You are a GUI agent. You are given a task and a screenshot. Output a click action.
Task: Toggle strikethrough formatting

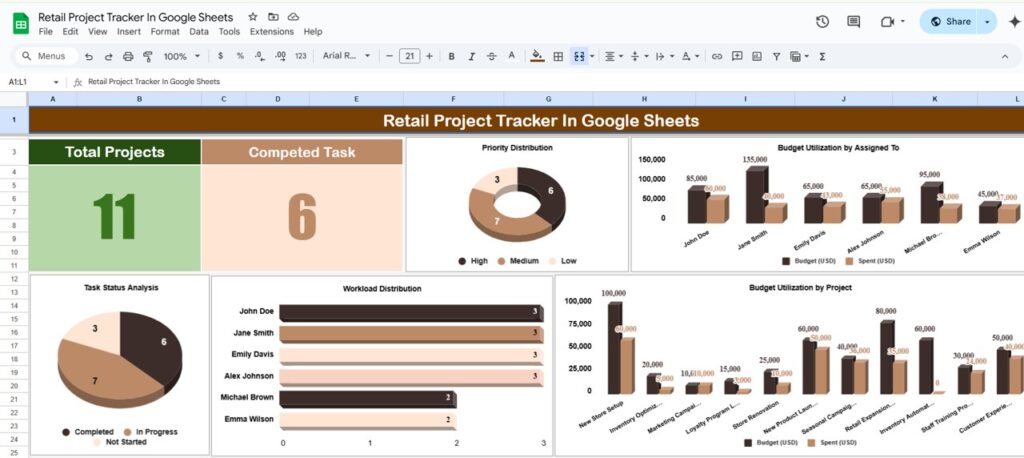(492, 57)
